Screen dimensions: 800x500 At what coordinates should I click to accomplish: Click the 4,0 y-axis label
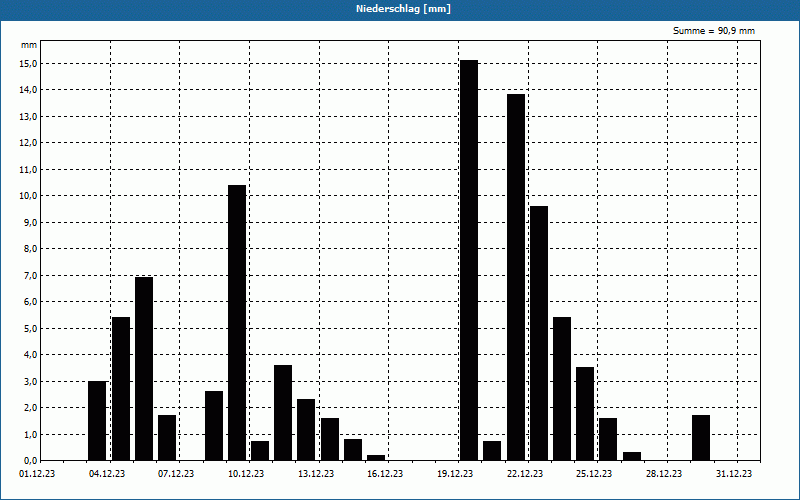click(29, 355)
